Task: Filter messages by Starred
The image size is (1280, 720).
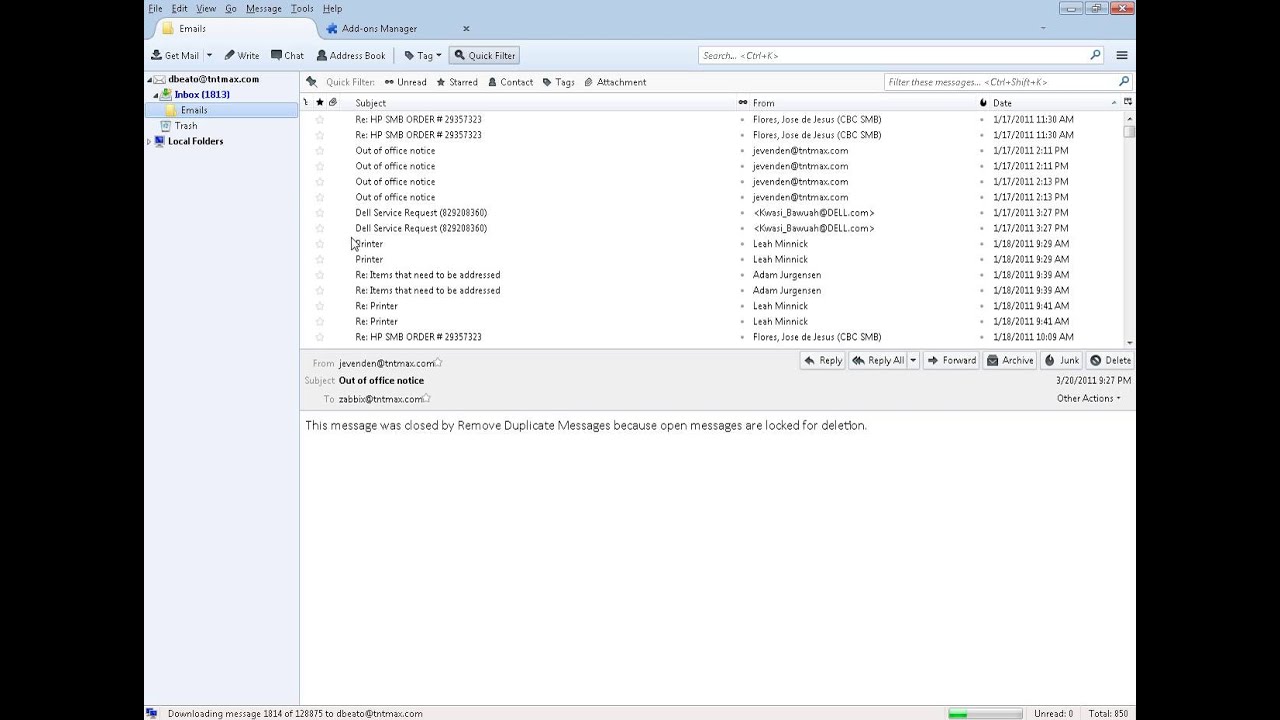Action: click(x=456, y=82)
